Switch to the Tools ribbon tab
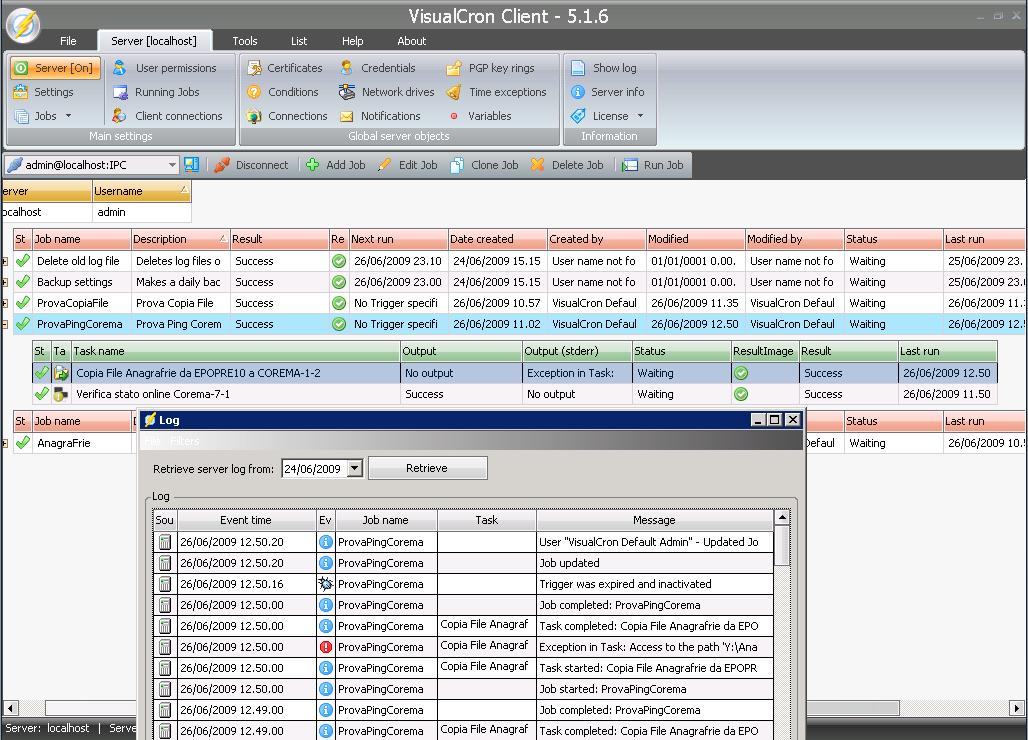The width and height of the screenshot is (1028, 740). pyautogui.click(x=245, y=41)
